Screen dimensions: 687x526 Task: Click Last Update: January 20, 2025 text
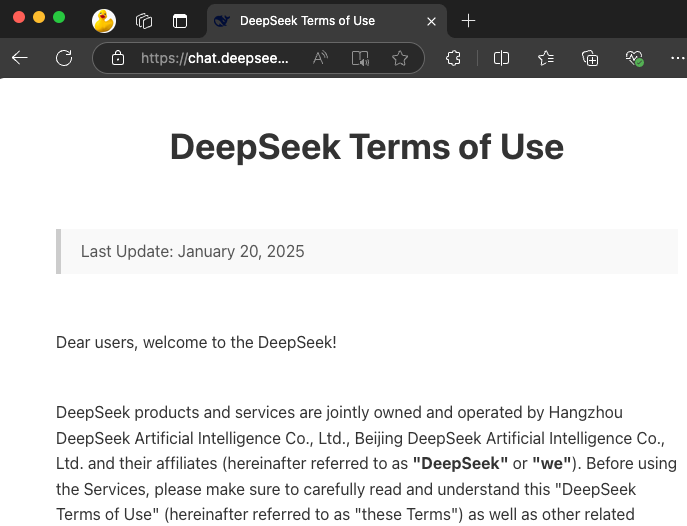(x=192, y=251)
